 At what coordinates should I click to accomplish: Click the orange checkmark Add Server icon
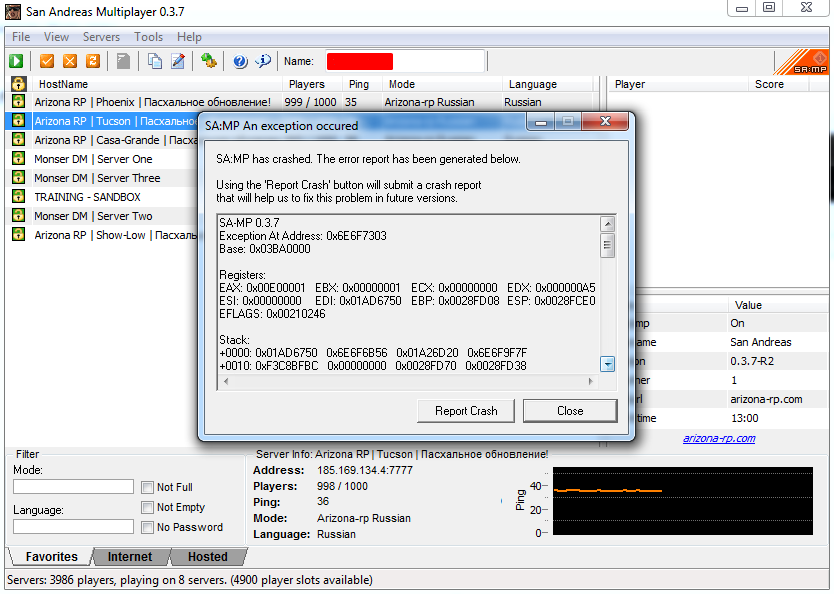(47, 61)
